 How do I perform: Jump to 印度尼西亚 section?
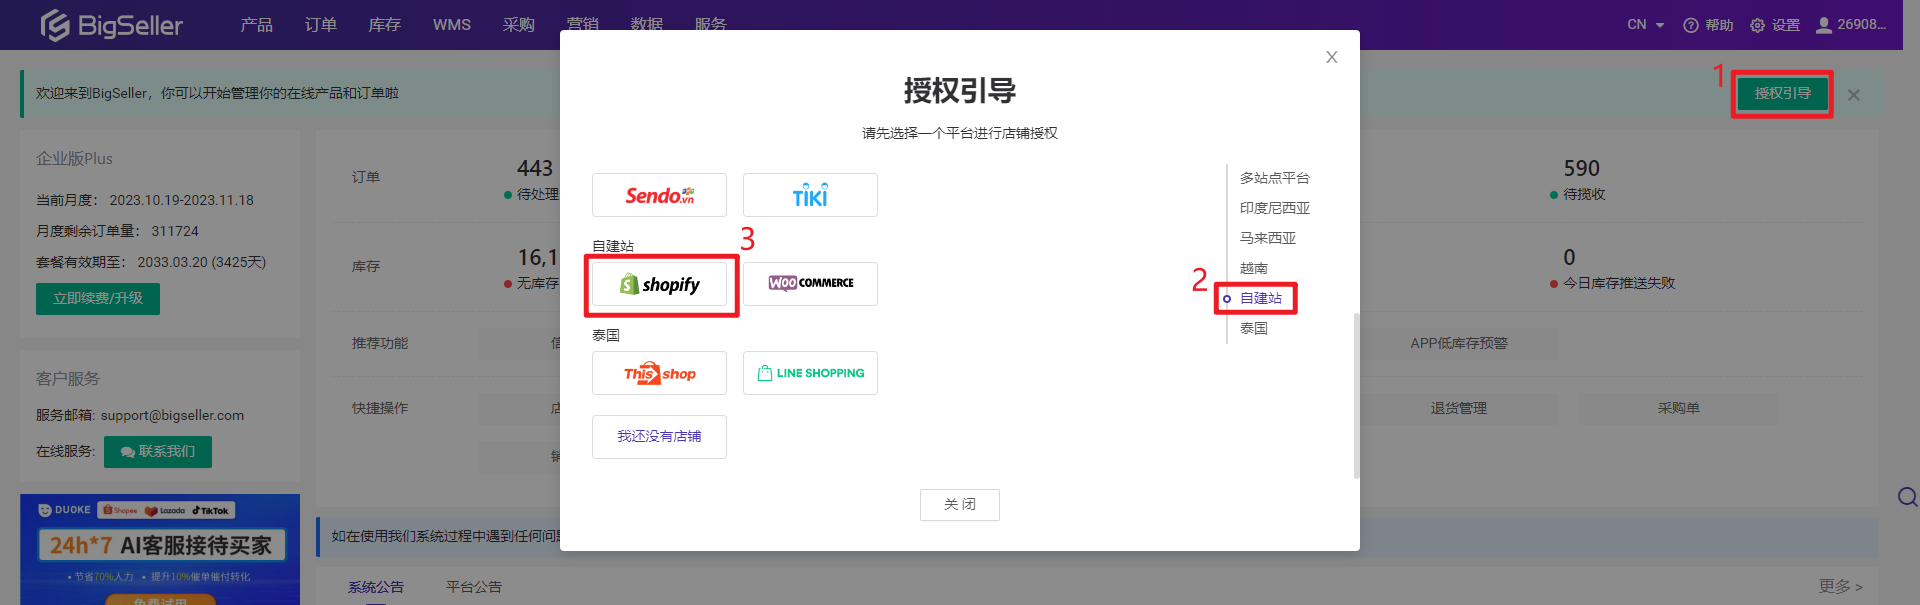tap(1275, 208)
